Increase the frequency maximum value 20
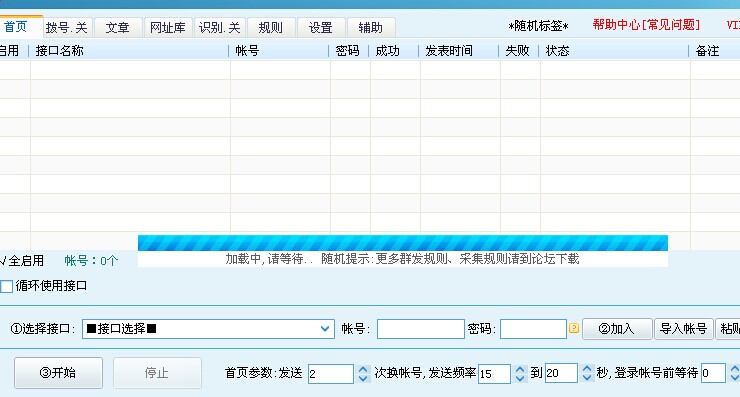Viewport: 740px width, 397px height. pyautogui.click(x=587, y=369)
